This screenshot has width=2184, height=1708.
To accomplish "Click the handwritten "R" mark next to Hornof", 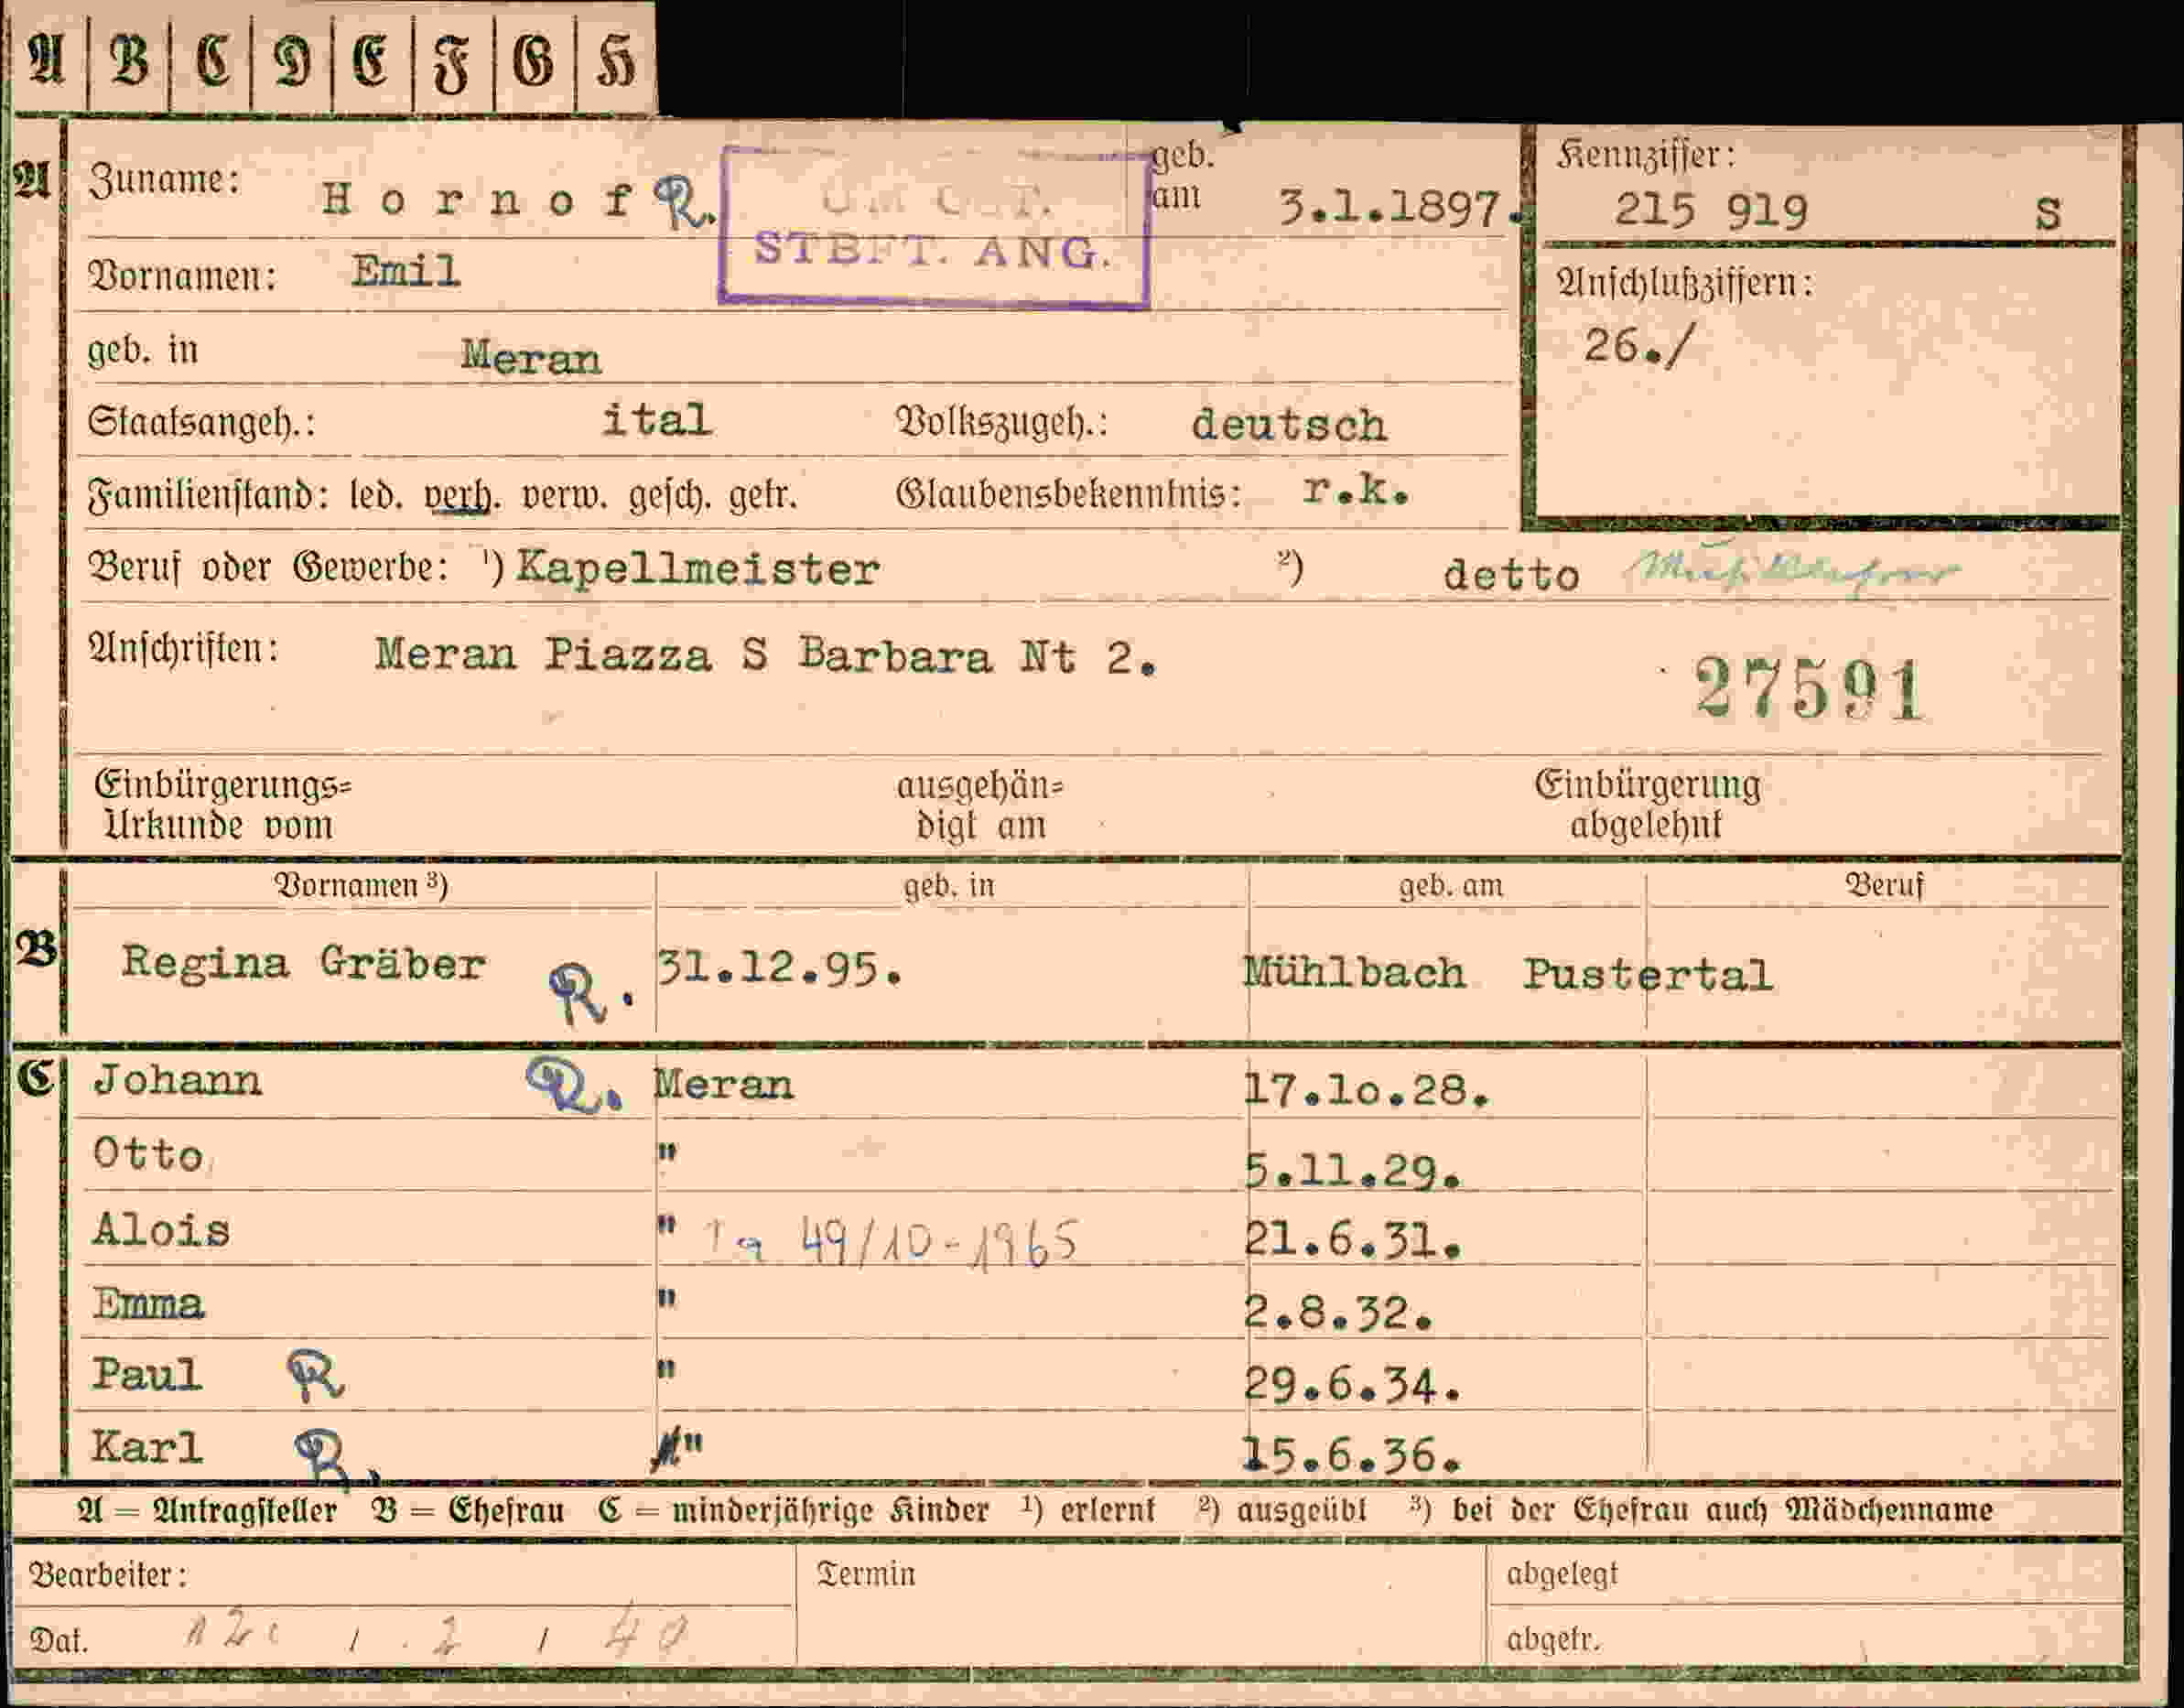I will [x=685, y=204].
